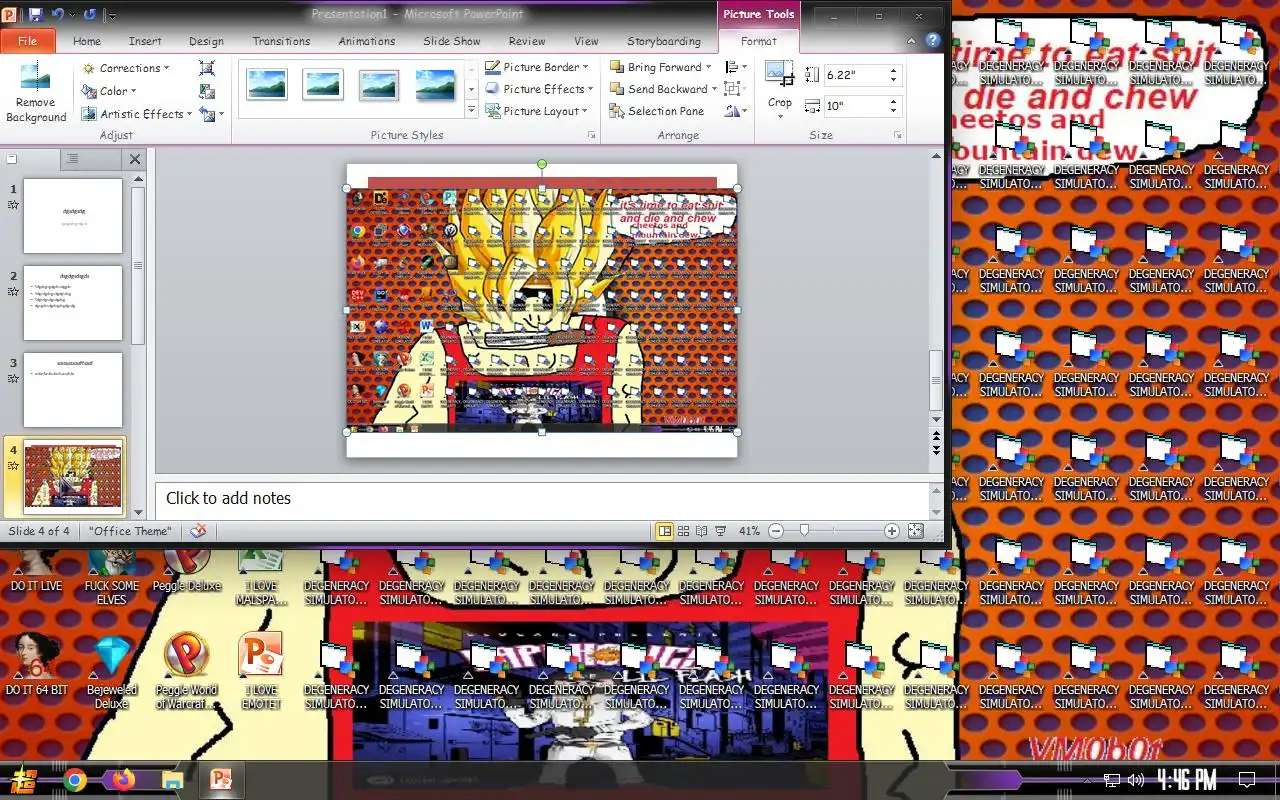
Task: Minimize the ribbon with caret icon
Action: [x=911, y=41]
